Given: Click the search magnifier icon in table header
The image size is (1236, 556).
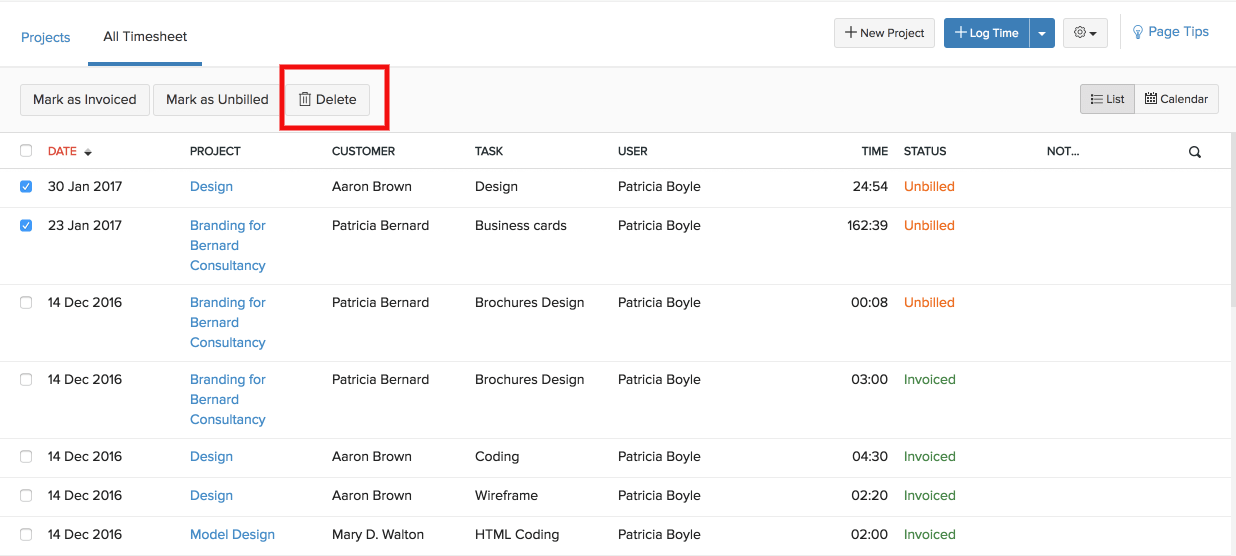Looking at the screenshot, I should [1194, 152].
